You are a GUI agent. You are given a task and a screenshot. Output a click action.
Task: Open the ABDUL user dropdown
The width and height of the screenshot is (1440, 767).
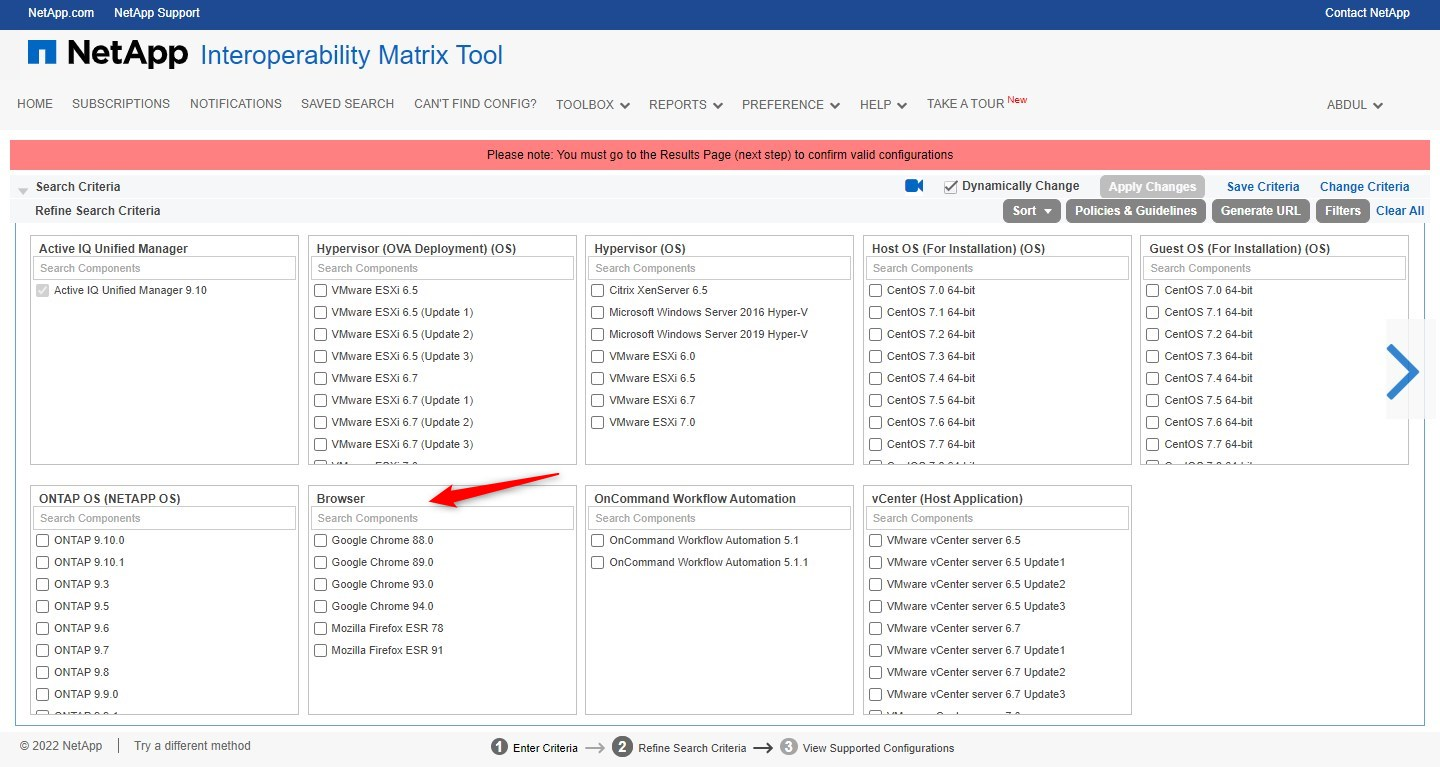click(1354, 105)
